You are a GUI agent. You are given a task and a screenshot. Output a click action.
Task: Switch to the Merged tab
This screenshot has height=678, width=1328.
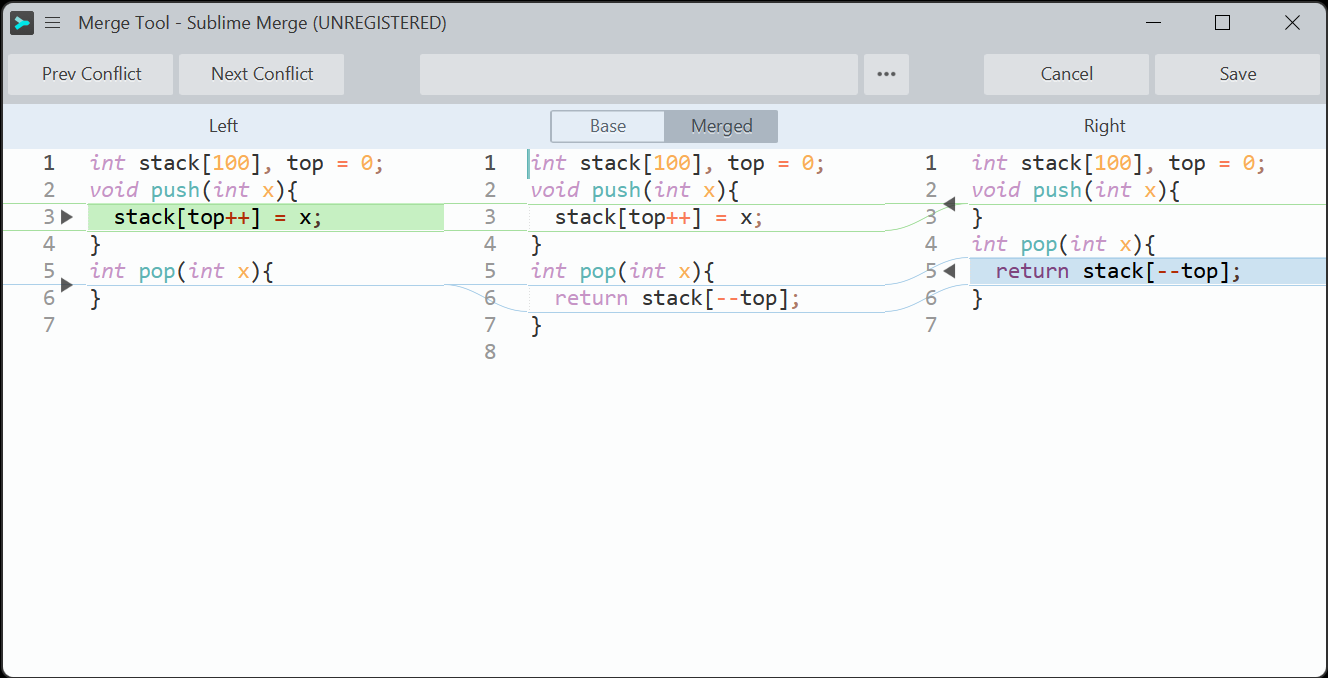pos(721,126)
